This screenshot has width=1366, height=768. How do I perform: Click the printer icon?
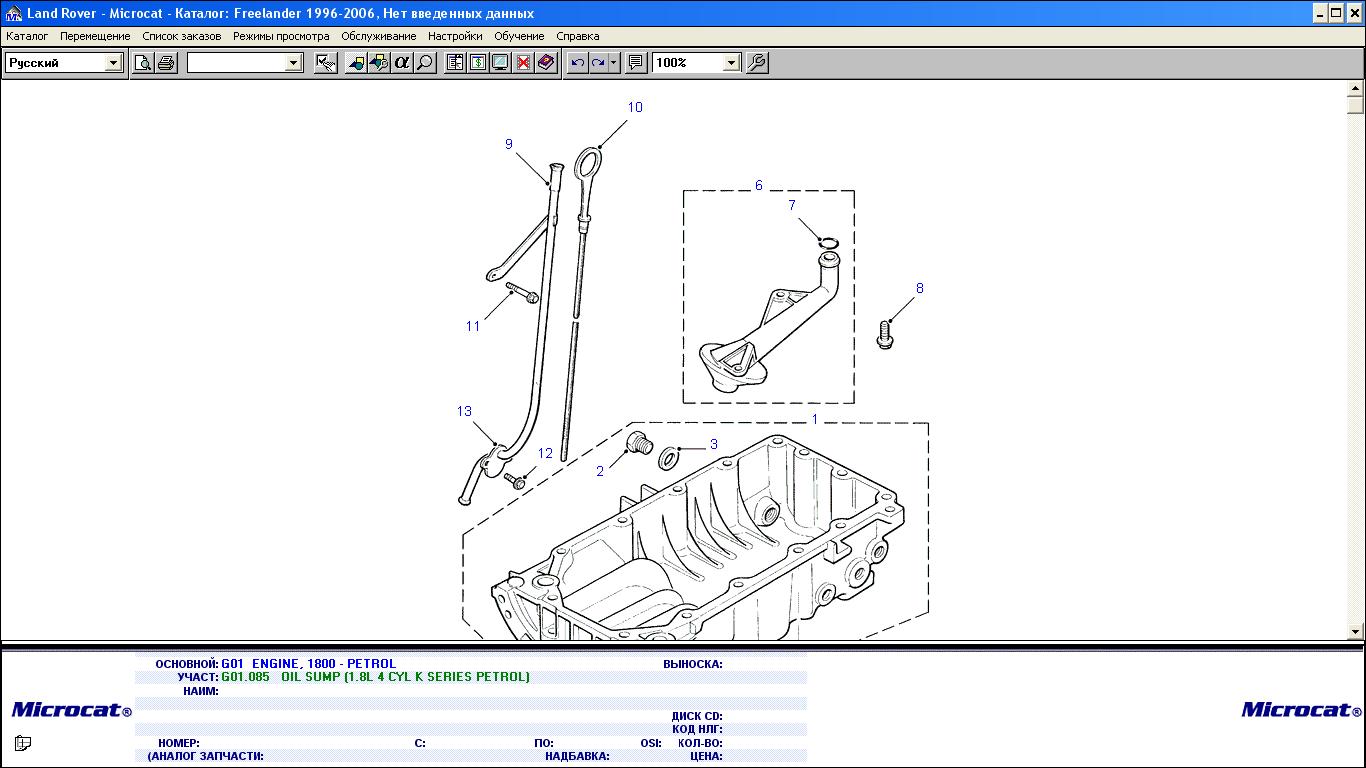[x=167, y=62]
